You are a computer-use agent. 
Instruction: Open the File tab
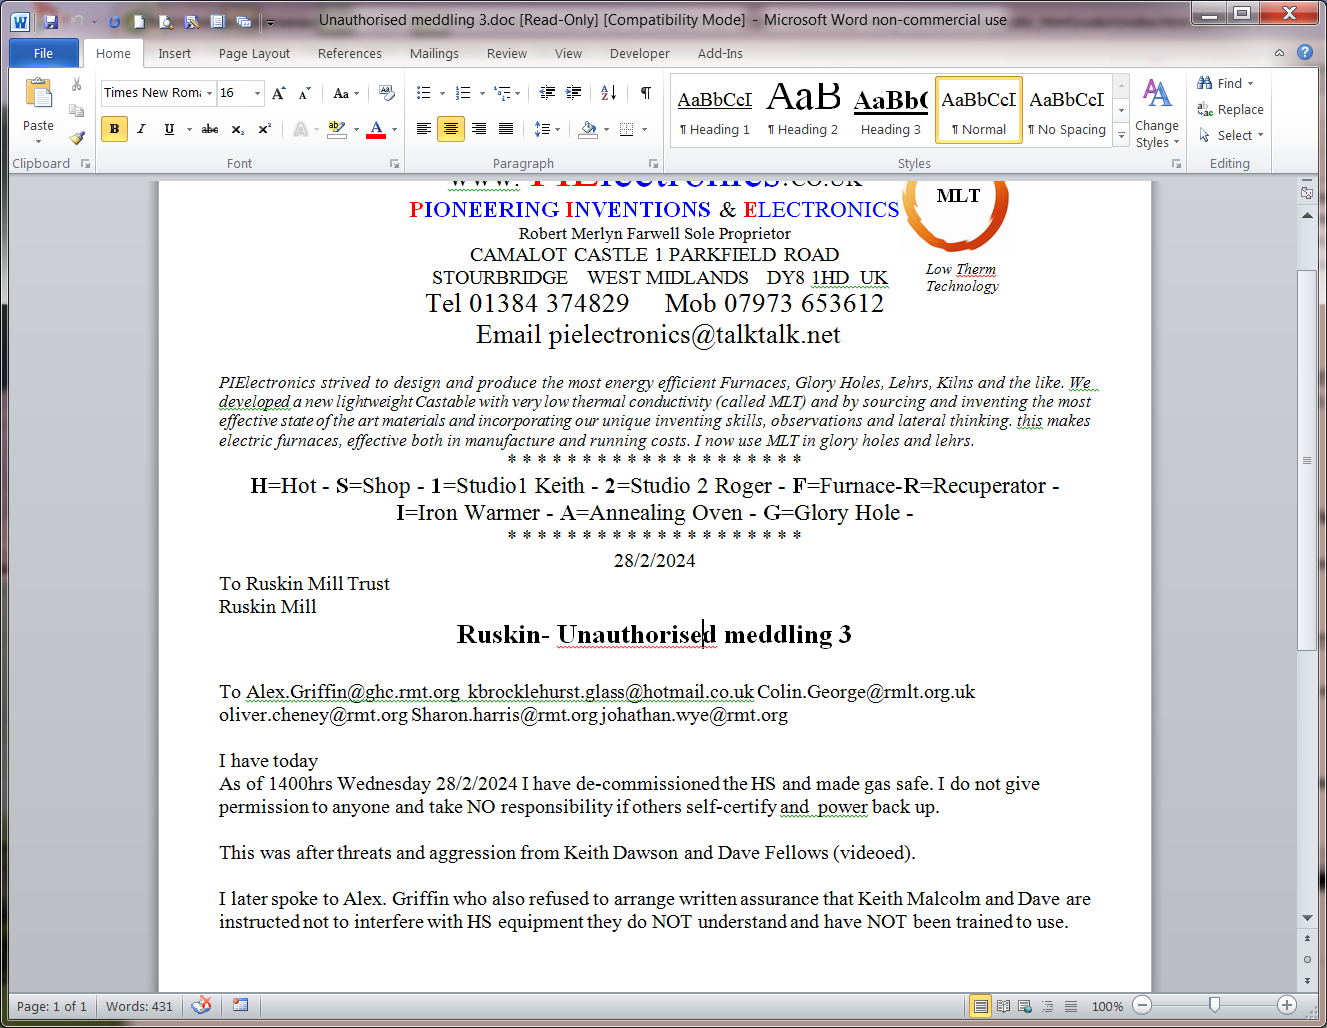[44, 53]
